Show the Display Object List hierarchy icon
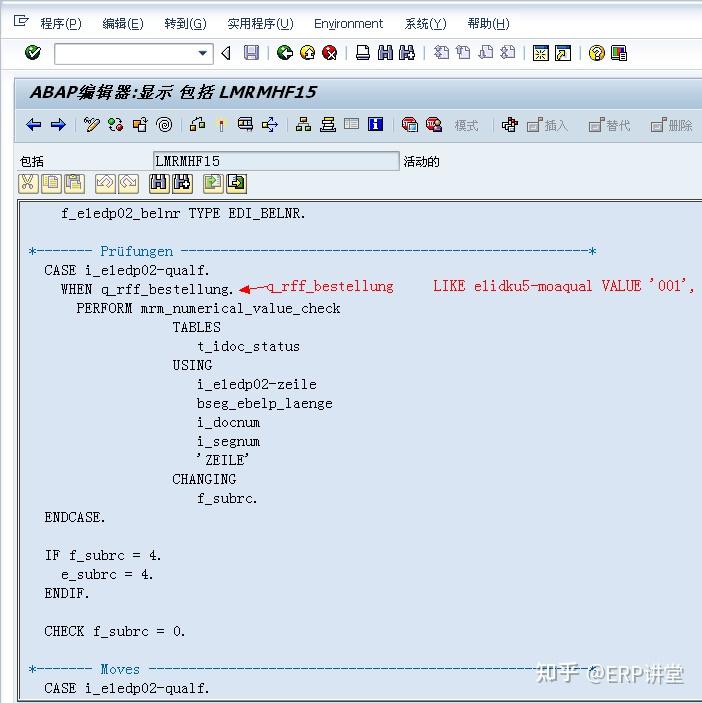This screenshot has width=702, height=703. pyautogui.click(x=303, y=125)
